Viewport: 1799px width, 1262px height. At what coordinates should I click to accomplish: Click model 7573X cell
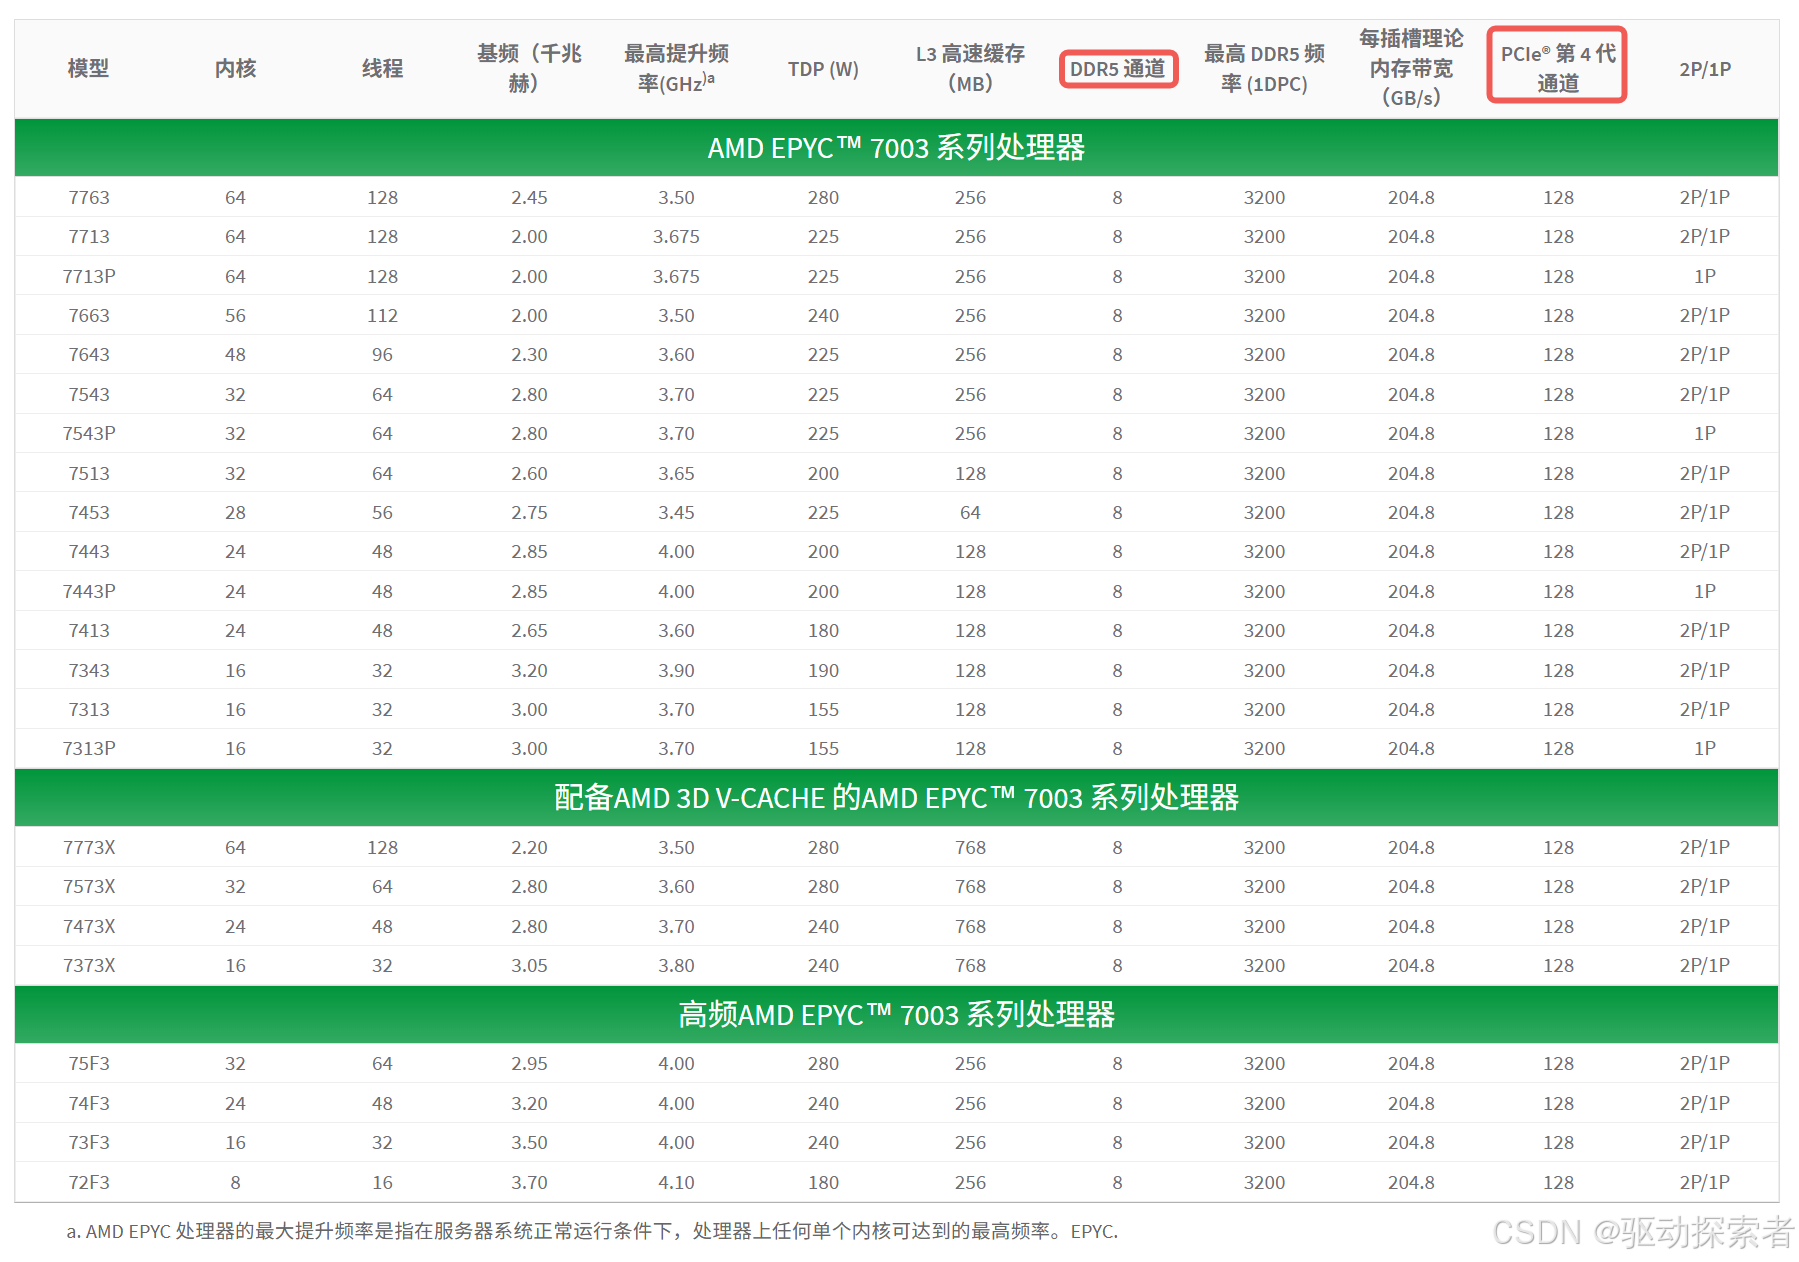(x=88, y=887)
